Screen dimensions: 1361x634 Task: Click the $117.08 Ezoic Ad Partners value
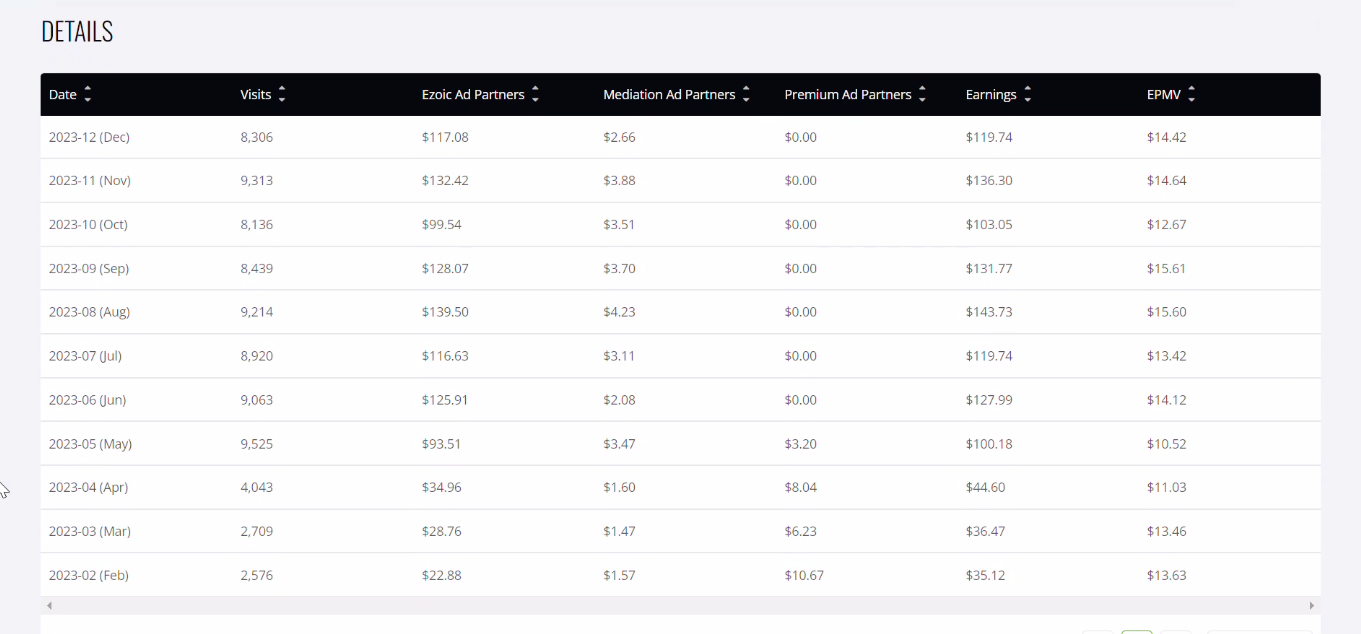(x=445, y=137)
